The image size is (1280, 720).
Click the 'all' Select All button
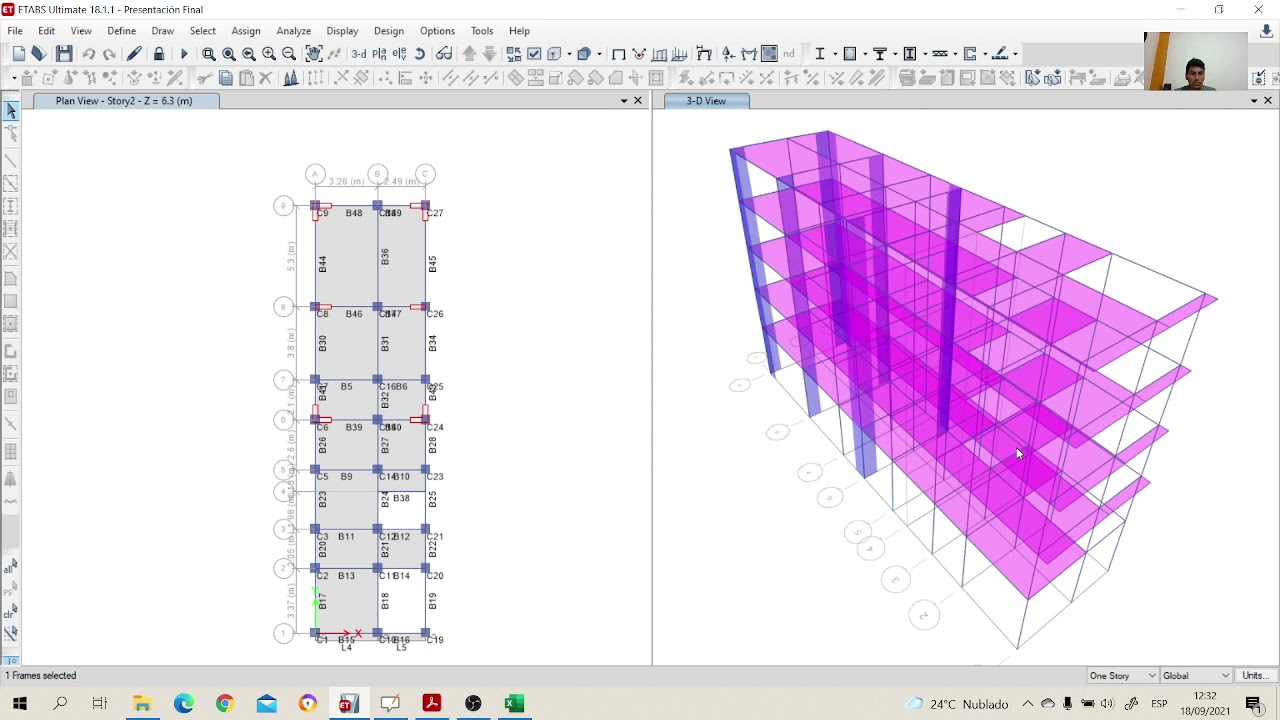click(10, 567)
